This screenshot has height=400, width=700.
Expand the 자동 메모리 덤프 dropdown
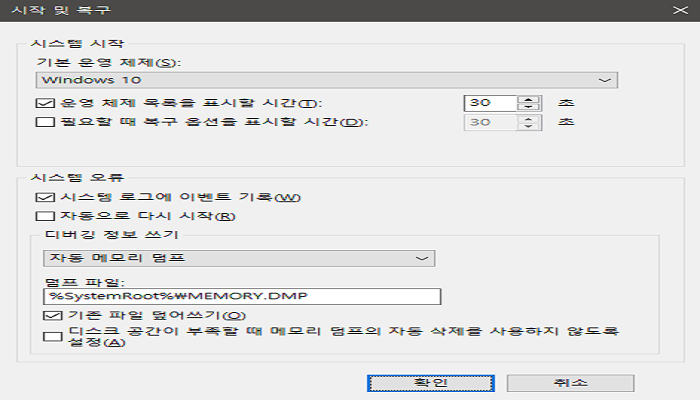pos(234,259)
